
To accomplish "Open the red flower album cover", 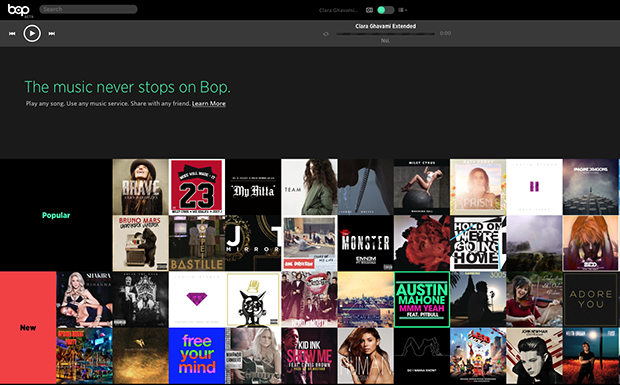I will tap(422, 243).
